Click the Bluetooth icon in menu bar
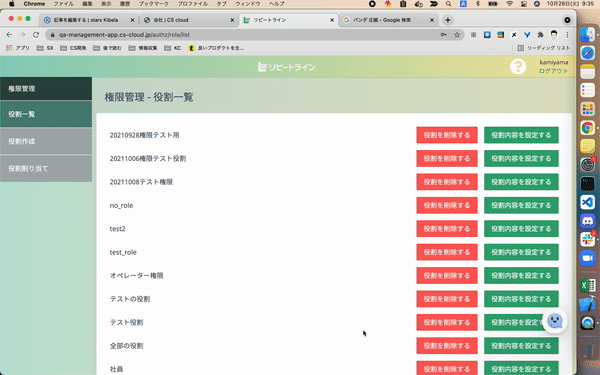 pos(477,4)
